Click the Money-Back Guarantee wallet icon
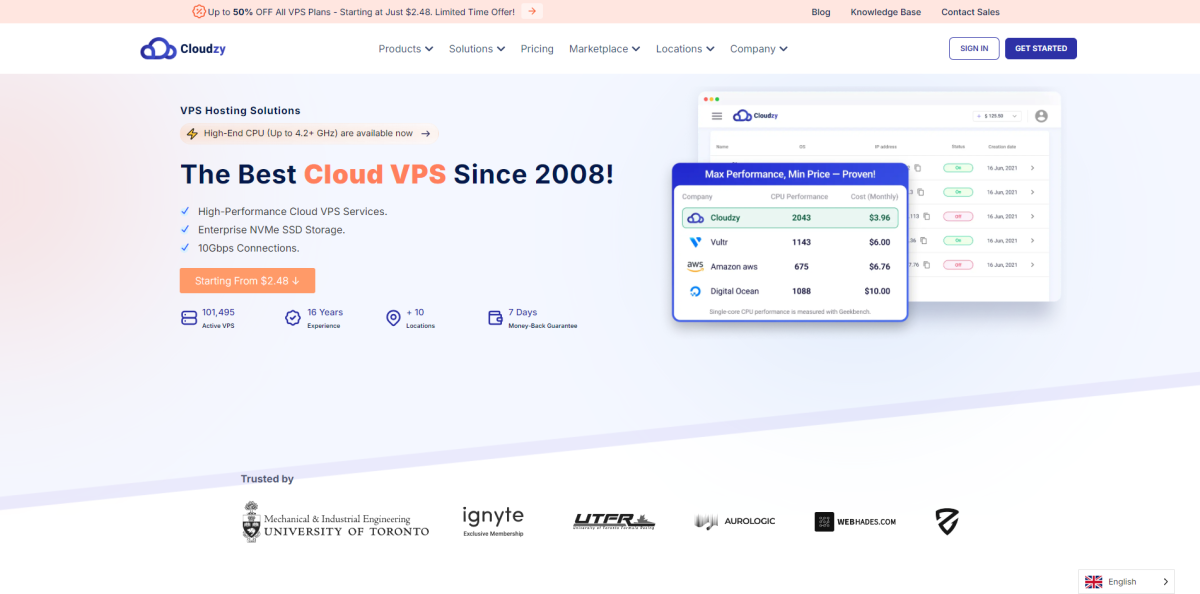This screenshot has height=594, width=1200. click(495, 318)
